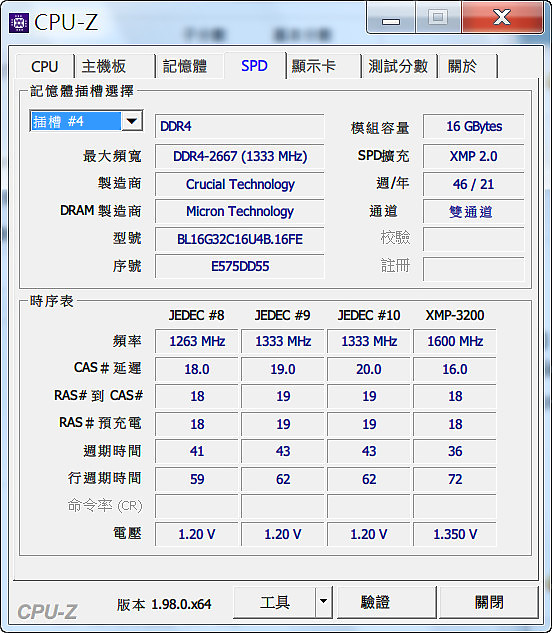The height and width of the screenshot is (633, 552).
Task: Open the CPU tab
Action: [45, 66]
